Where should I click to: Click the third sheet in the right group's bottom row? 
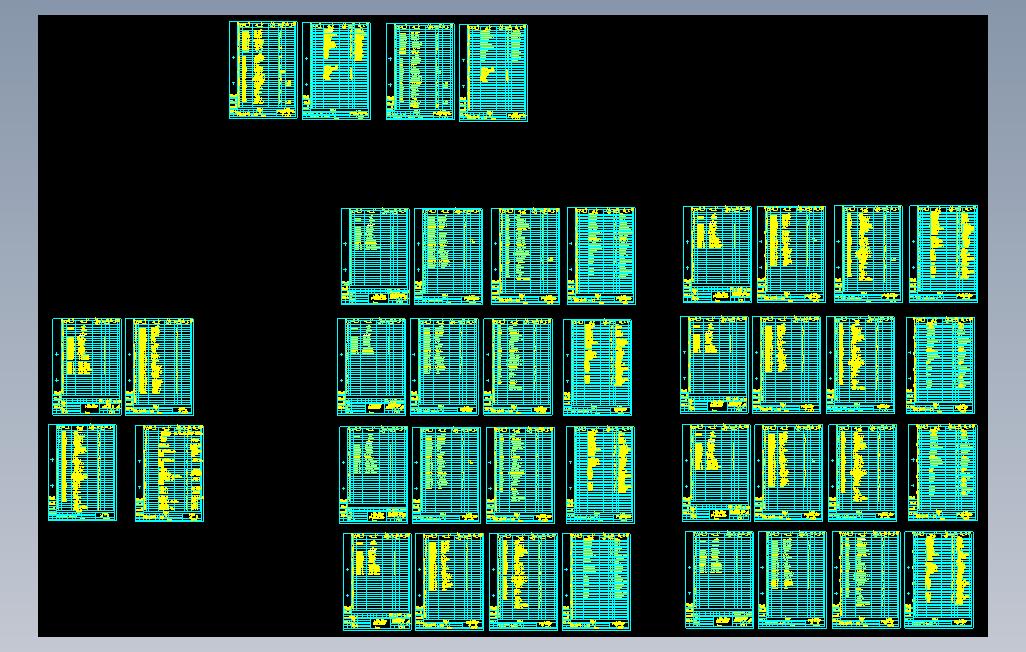[x=866, y=580]
